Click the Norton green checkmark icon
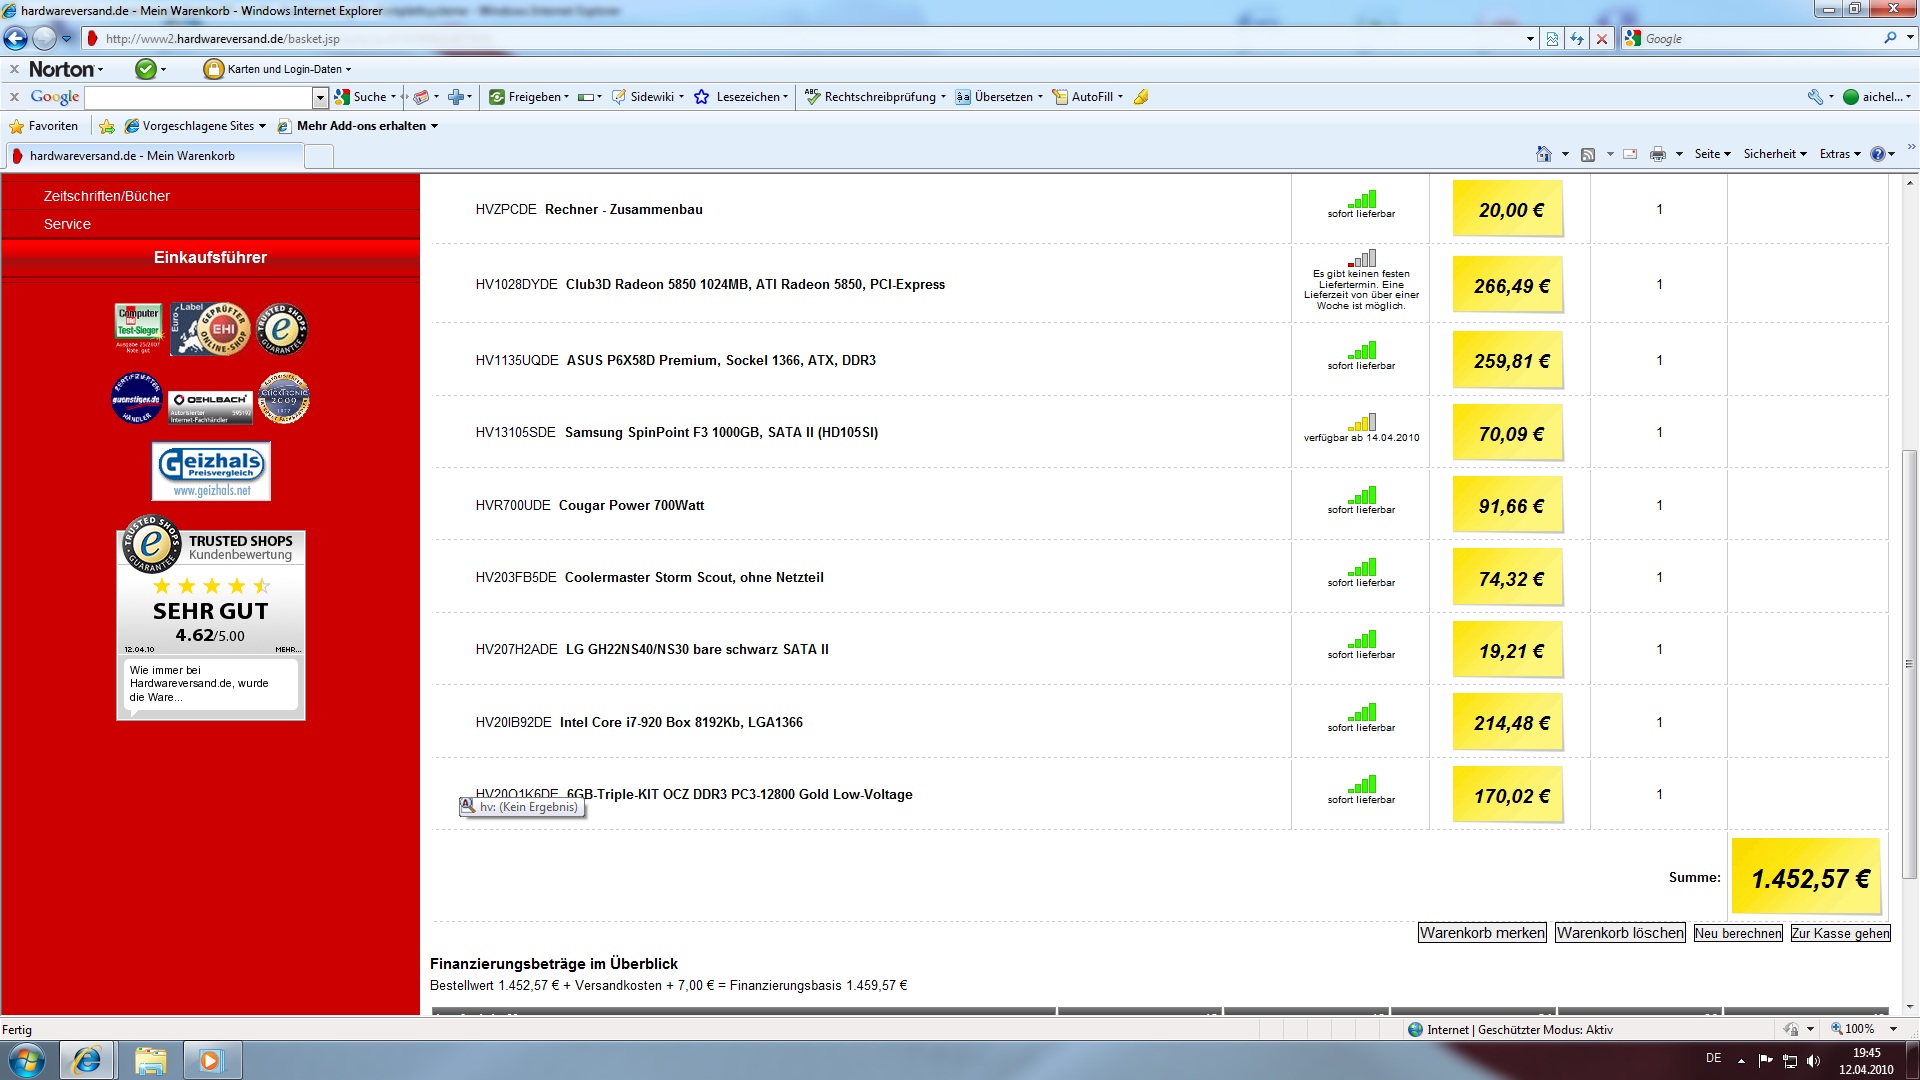Viewport: 1920px width, 1080px height. pos(146,69)
